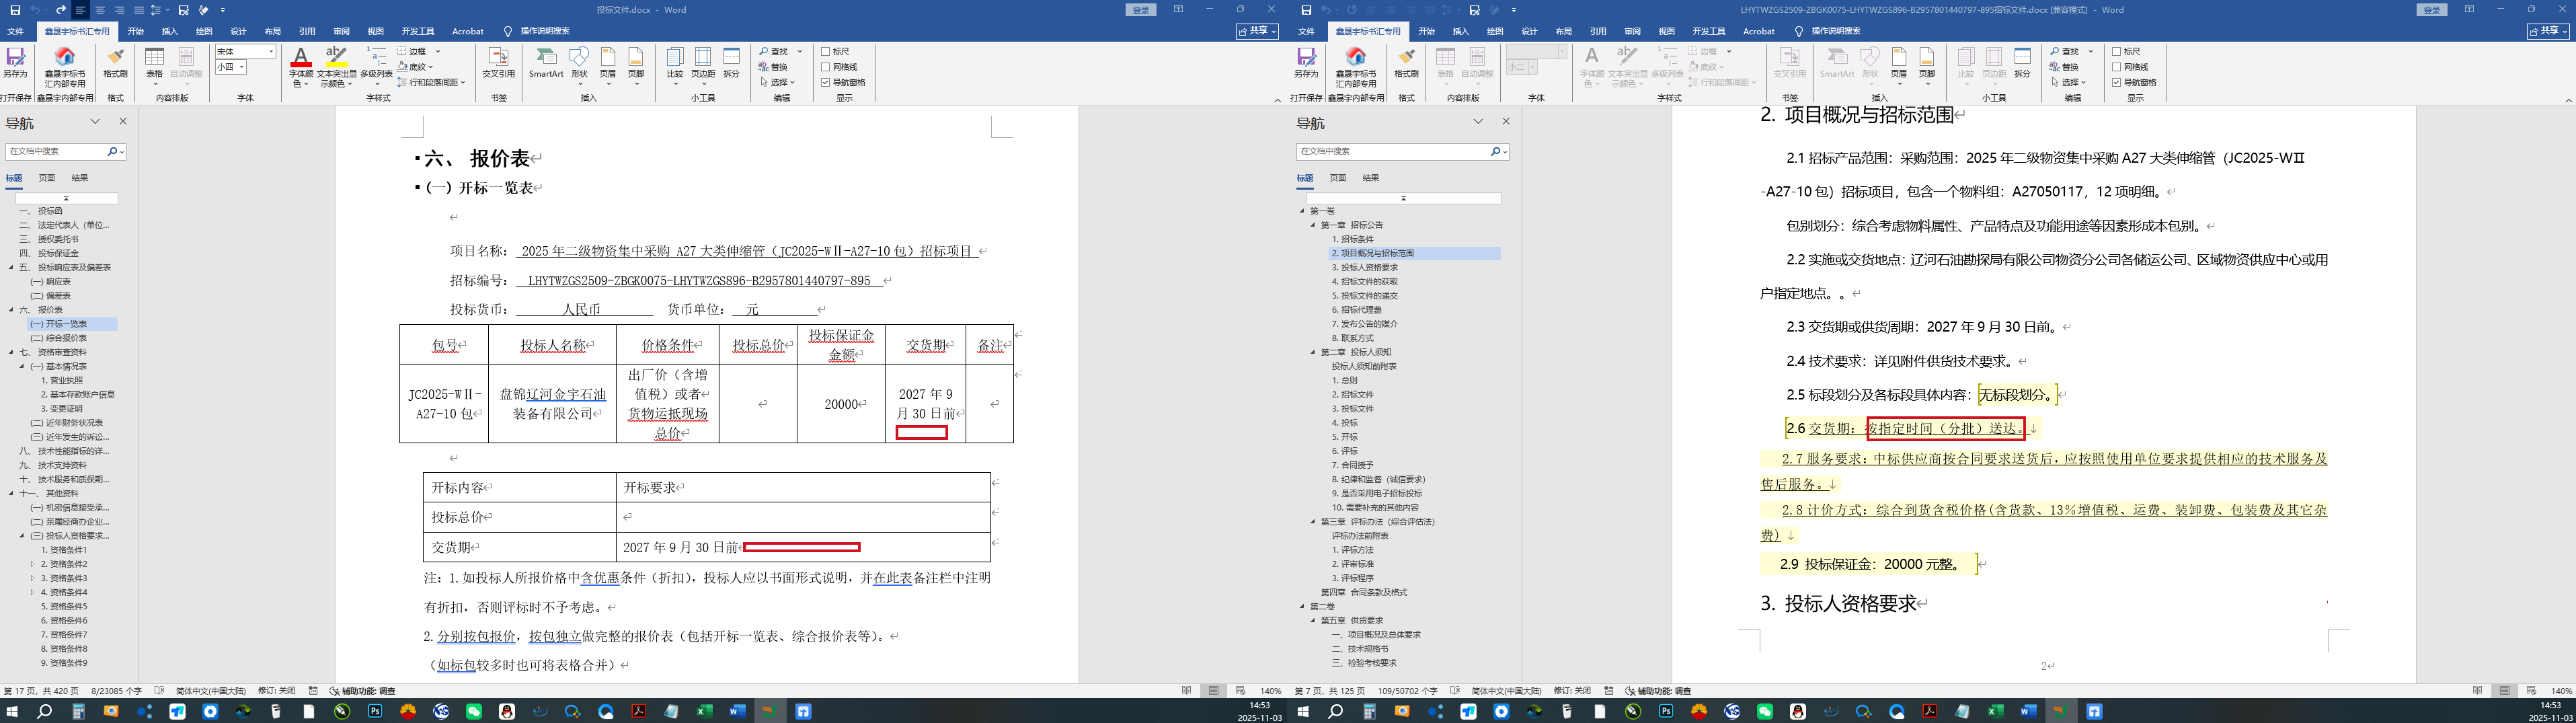Viewport: 2576px width, 723px height.
Task: Click 另存为 icon in left Word window
Action: [x=15, y=63]
